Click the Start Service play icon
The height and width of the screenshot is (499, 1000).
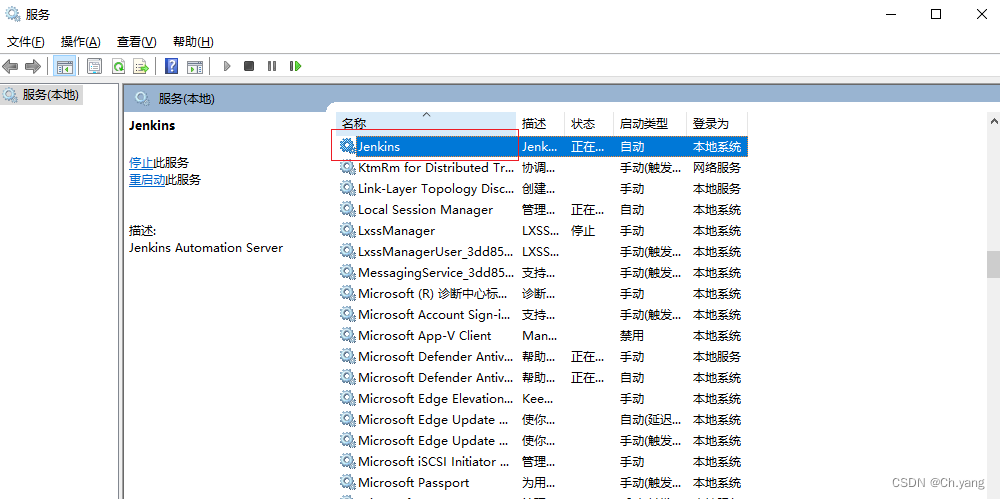[x=226, y=66]
